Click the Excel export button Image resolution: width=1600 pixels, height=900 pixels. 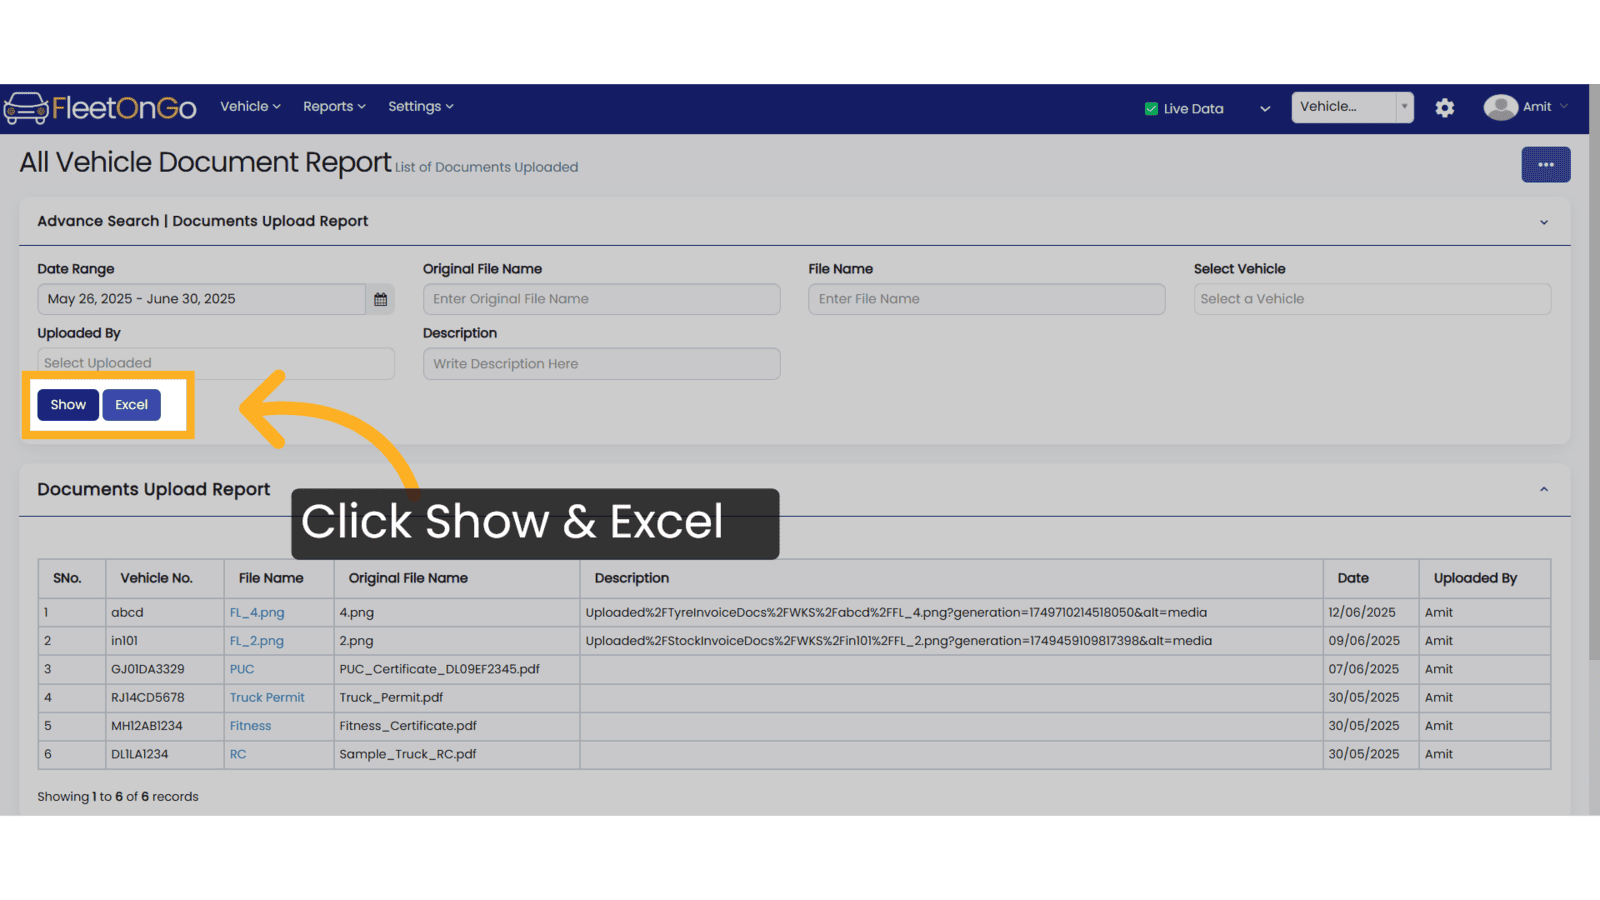131,405
